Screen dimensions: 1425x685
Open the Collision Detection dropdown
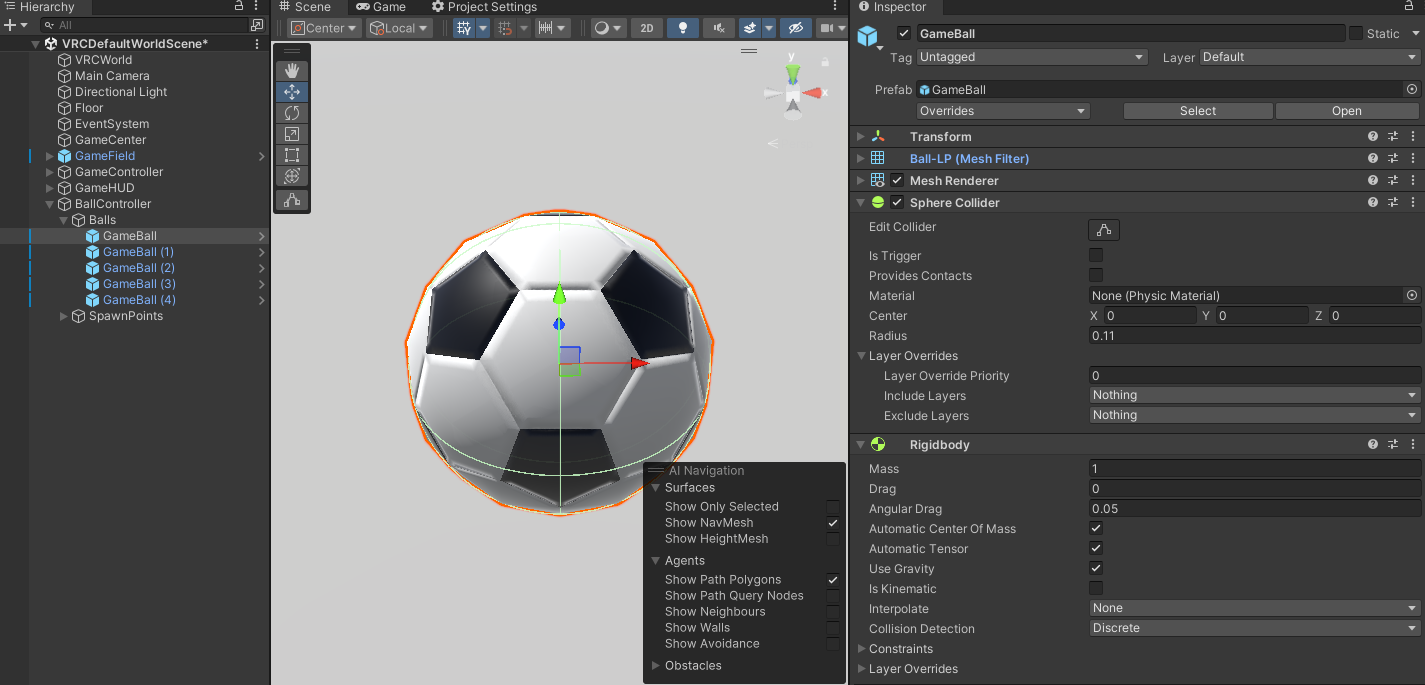click(1255, 628)
